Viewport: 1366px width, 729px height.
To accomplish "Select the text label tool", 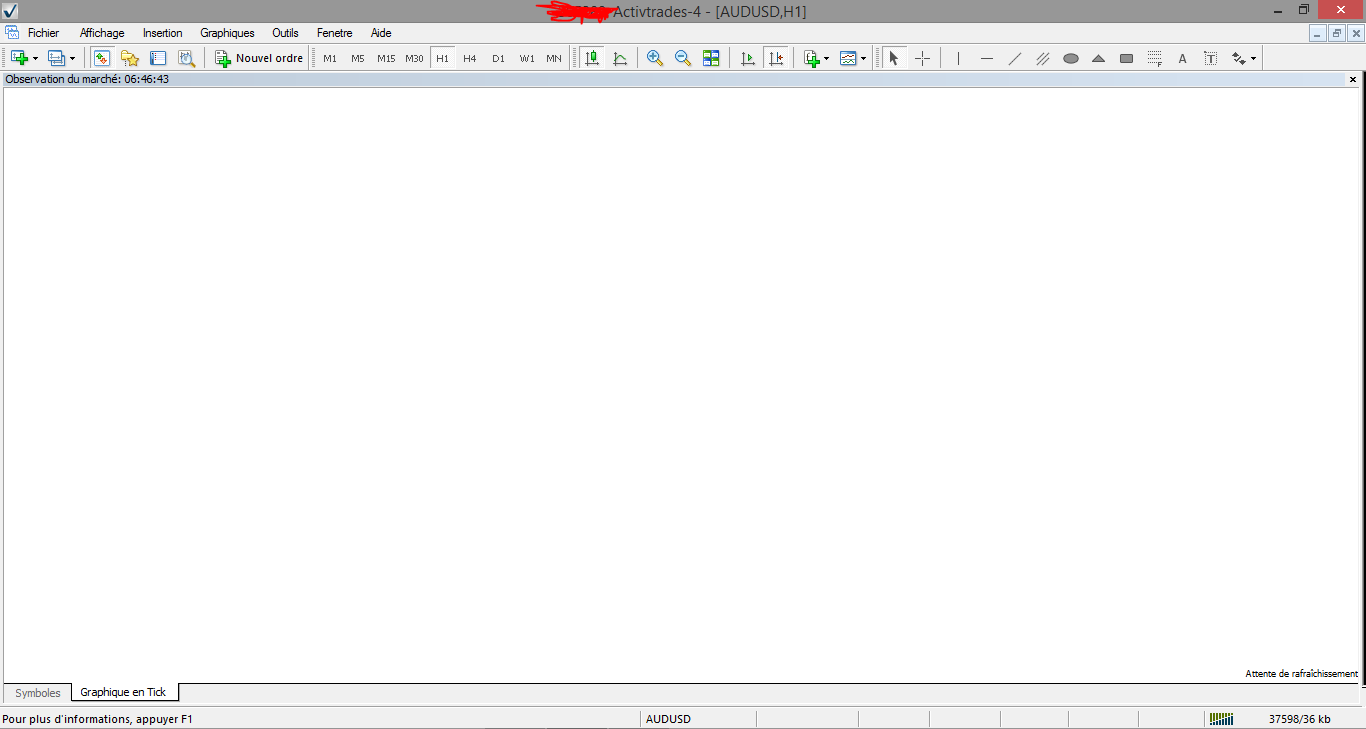I will coord(1210,58).
